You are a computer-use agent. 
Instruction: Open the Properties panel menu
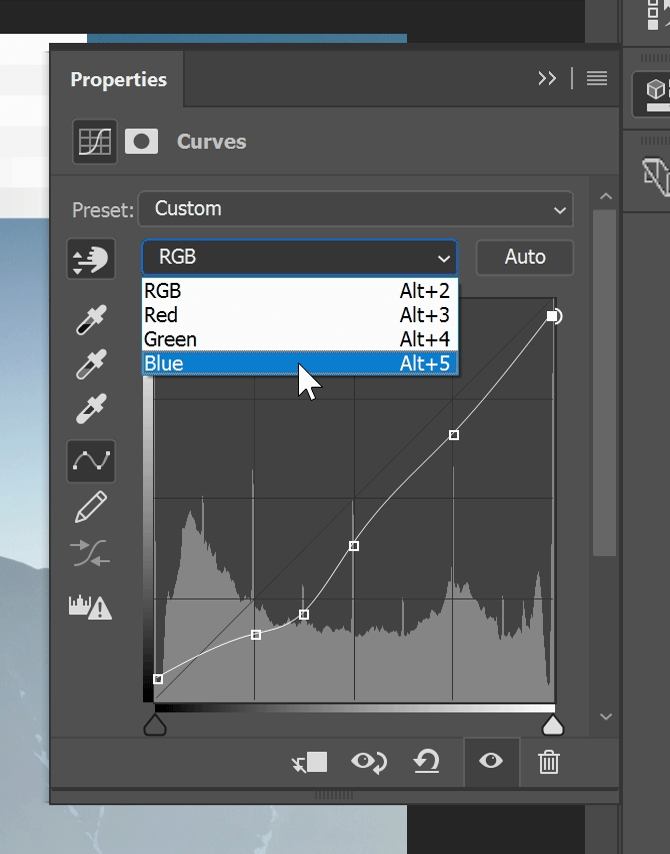click(596, 78)
